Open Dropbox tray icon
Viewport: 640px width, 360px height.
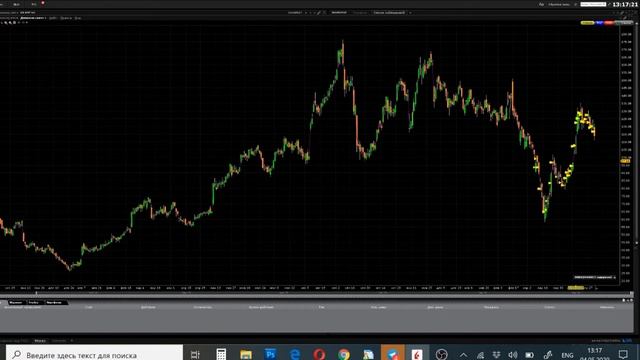coord(496,355)
